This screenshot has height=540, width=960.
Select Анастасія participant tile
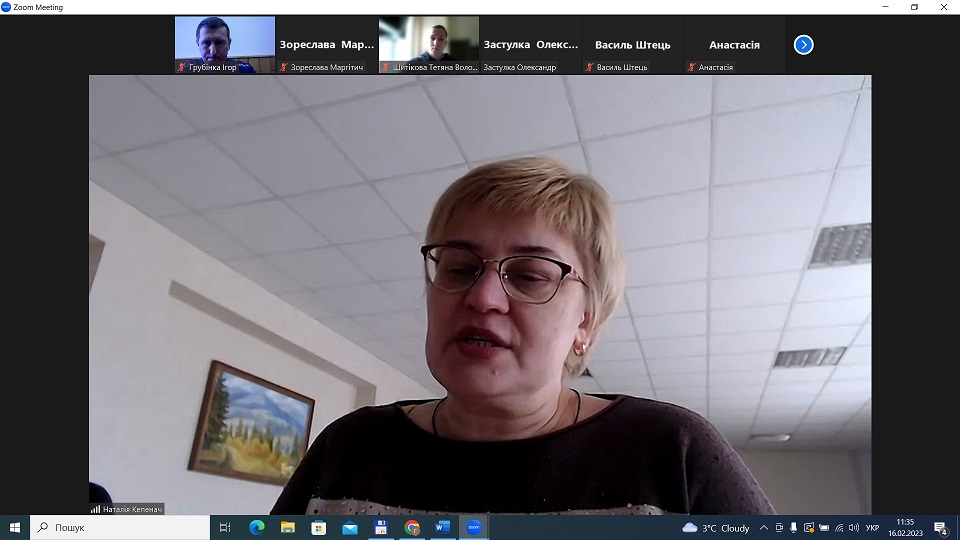[734, 45]
